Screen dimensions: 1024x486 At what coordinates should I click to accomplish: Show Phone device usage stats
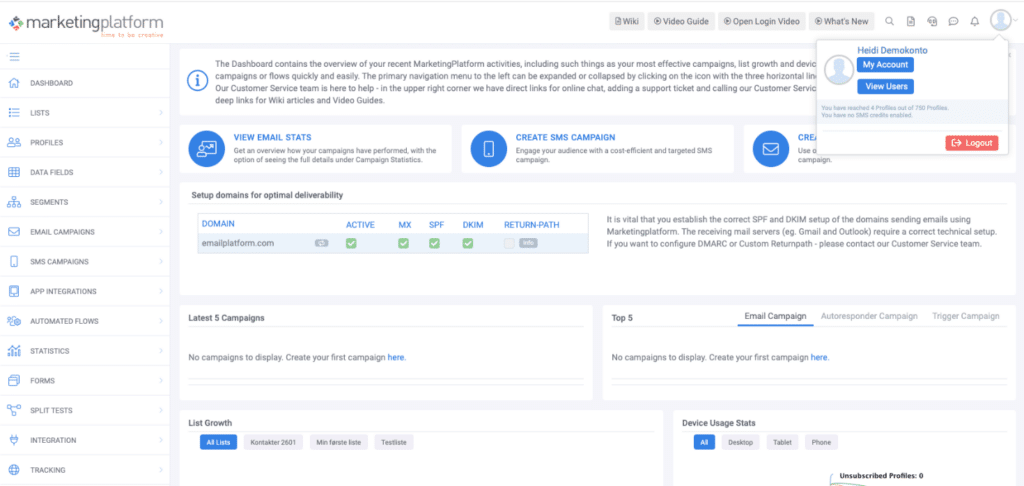[x=821, y=442]
